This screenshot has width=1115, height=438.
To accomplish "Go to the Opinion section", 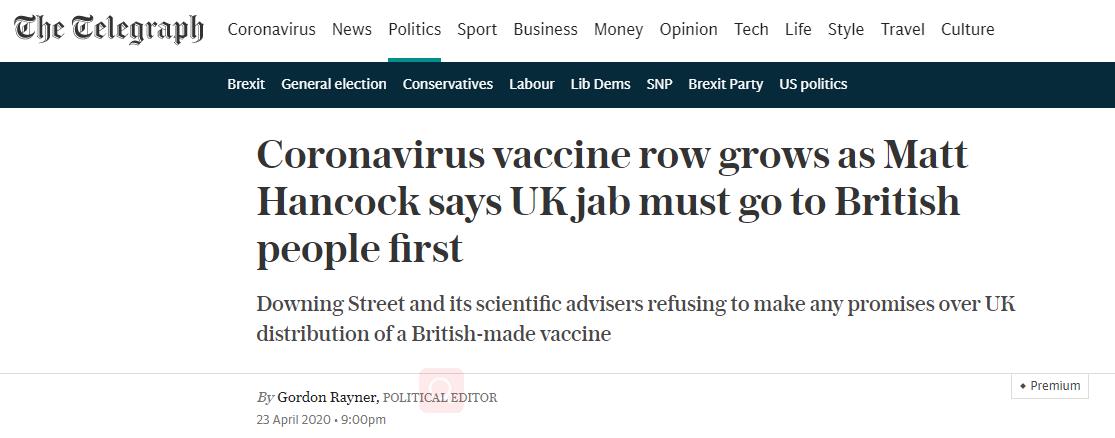I will click(688, 29).
